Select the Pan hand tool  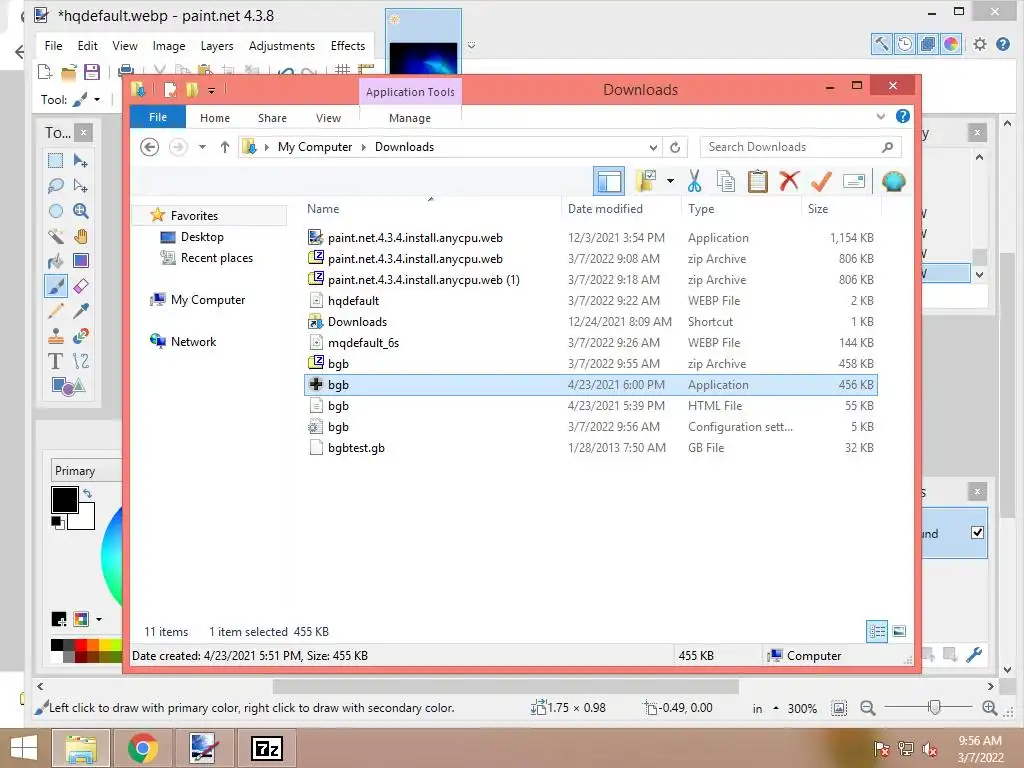[81, 236]
